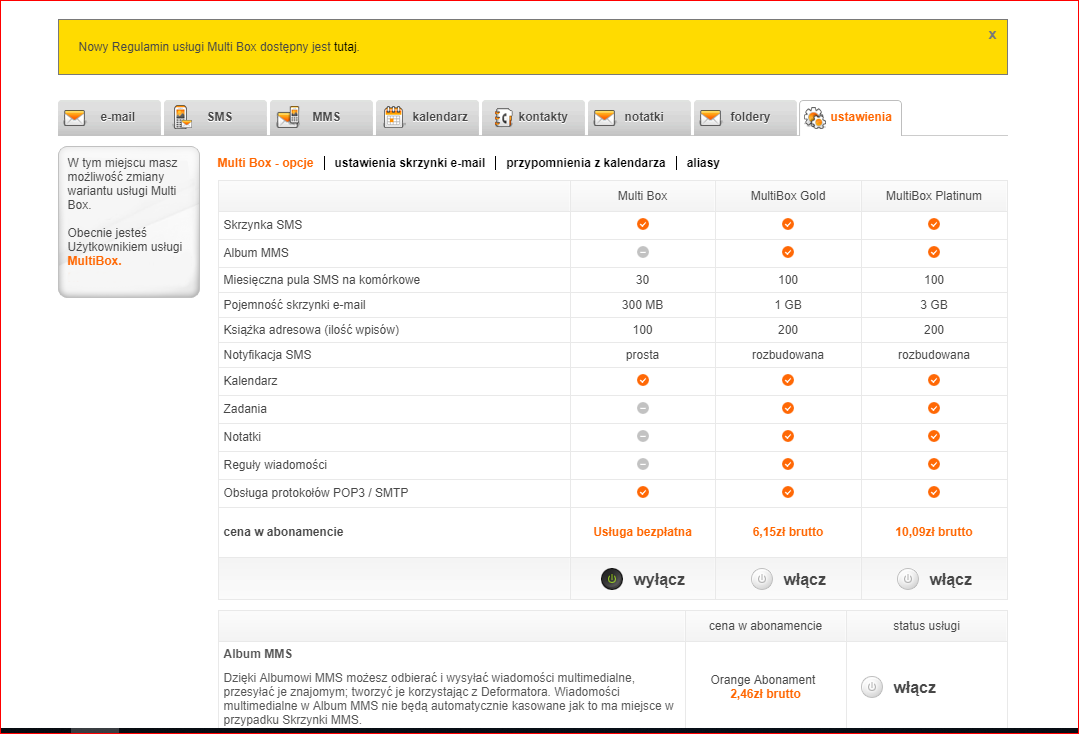Select the notatki notes icon
Viewport: 1079px width, 734px height.
pos(604,117)
